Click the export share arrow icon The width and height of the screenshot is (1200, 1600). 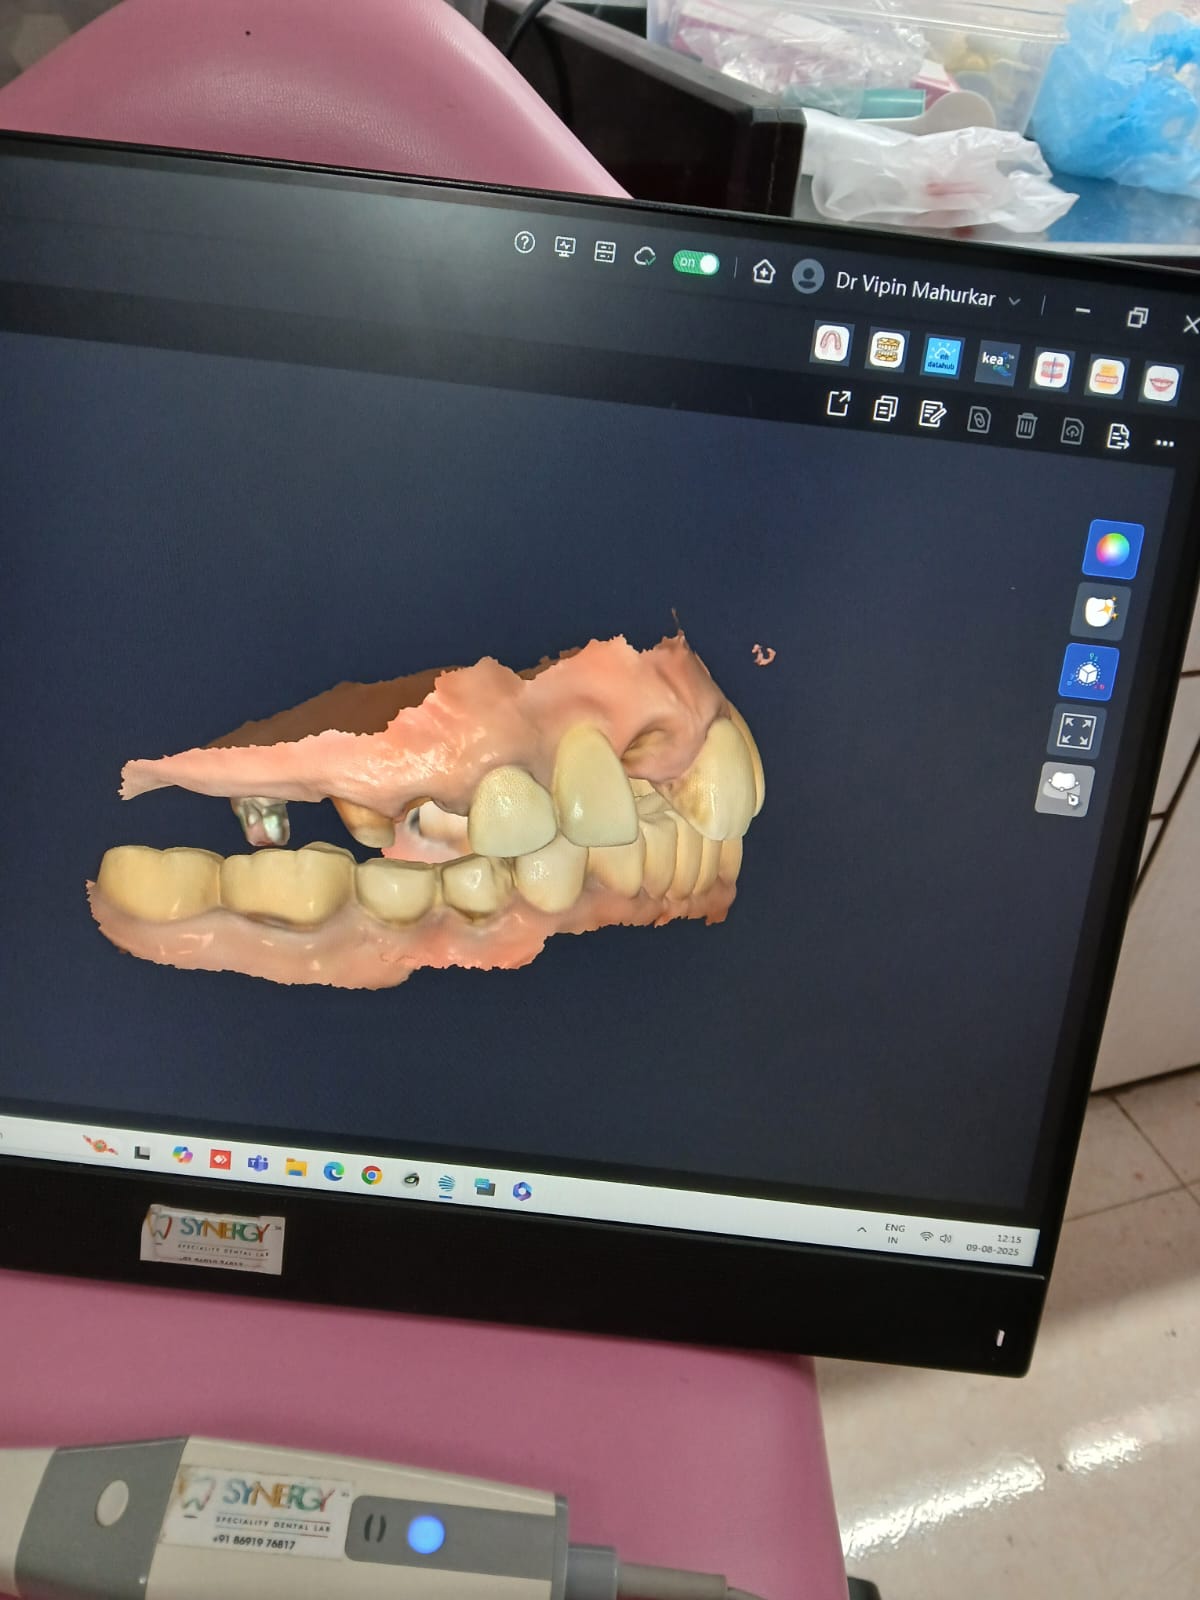[x=838, y=403]
